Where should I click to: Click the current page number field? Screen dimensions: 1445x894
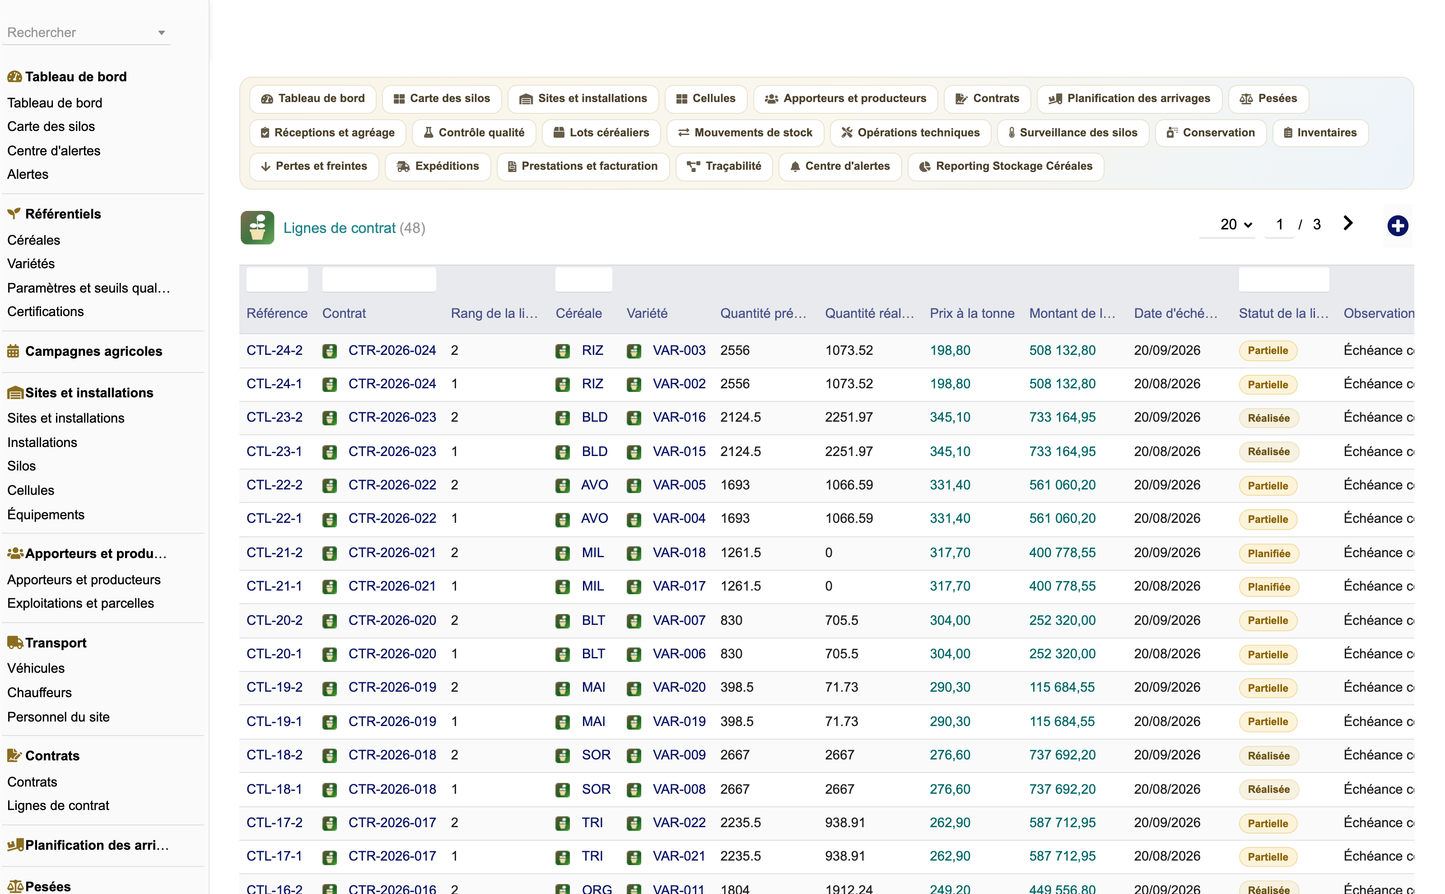pyautogui.click(x=1279, y=225)
